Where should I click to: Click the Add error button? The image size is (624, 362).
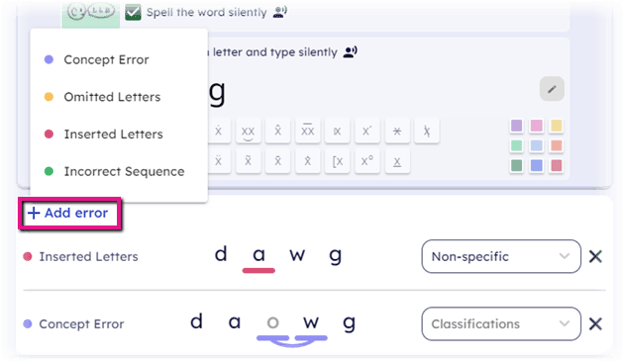tap(70, 213)
